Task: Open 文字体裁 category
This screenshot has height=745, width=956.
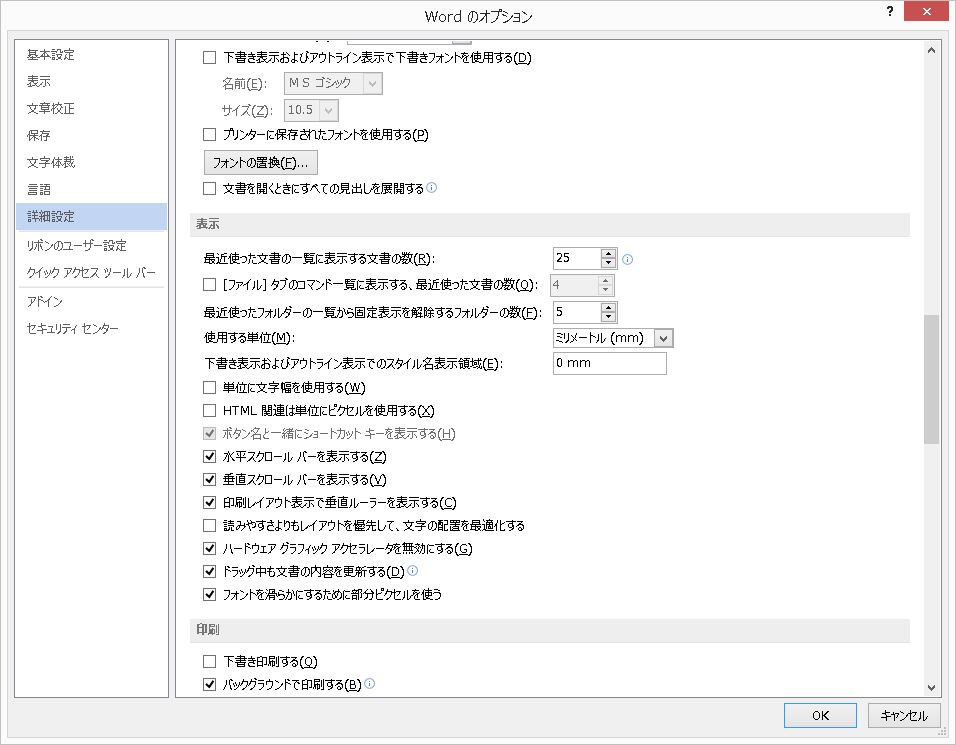Action: click(91, 162)
